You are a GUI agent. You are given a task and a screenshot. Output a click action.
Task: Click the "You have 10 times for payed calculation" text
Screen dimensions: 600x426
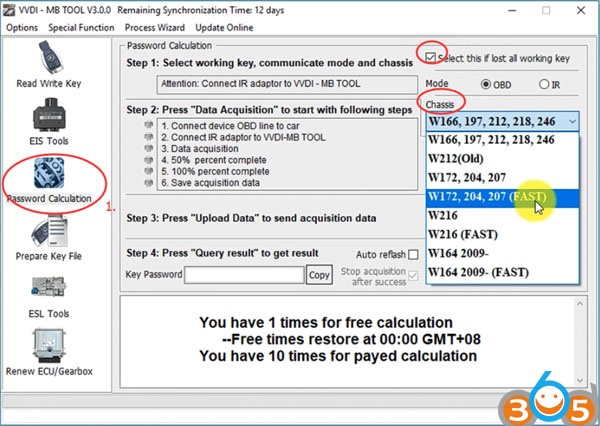point(338,356)
